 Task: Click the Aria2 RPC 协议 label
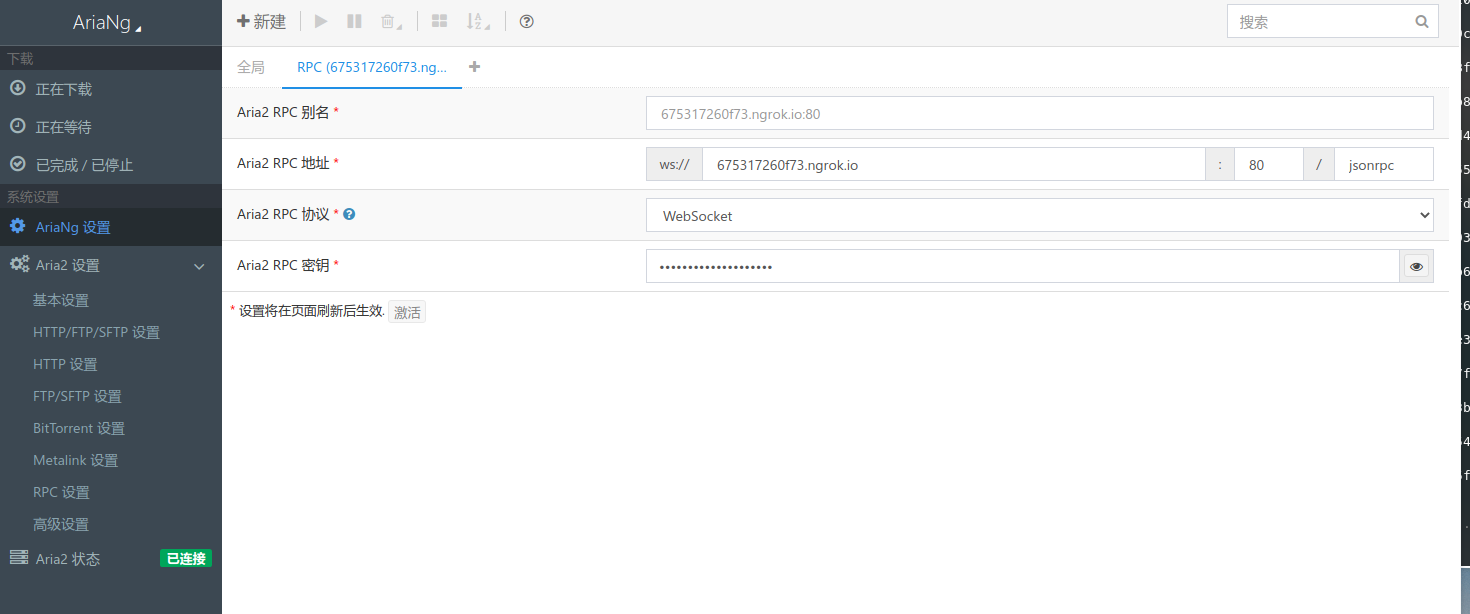click(x=283, y=214)
